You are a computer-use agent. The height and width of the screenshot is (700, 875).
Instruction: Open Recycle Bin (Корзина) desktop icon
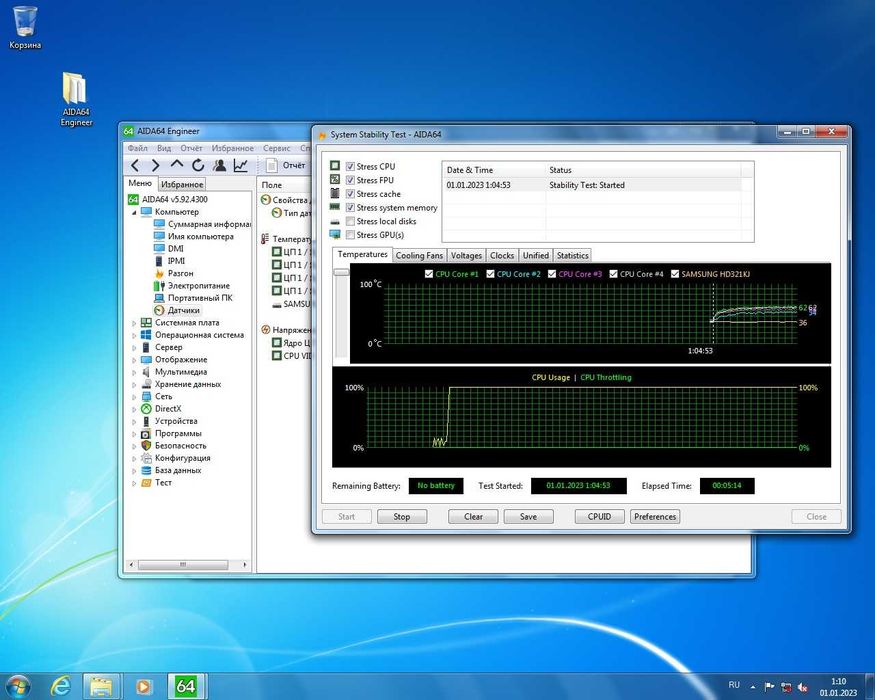pos(25,27)
